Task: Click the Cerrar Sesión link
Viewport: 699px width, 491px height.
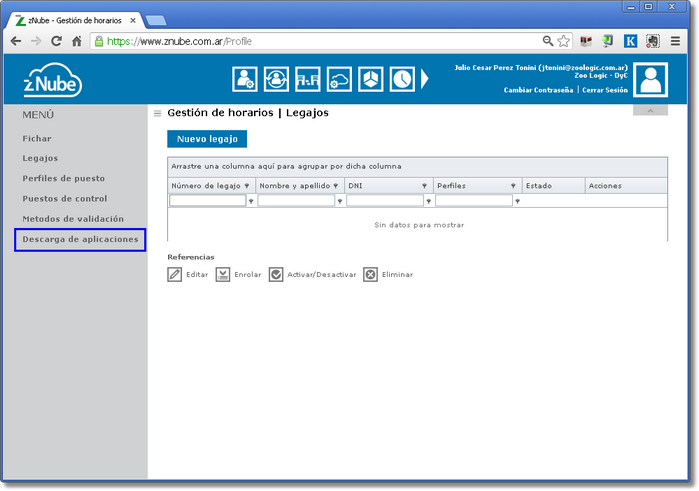Action: click(605, 90)
